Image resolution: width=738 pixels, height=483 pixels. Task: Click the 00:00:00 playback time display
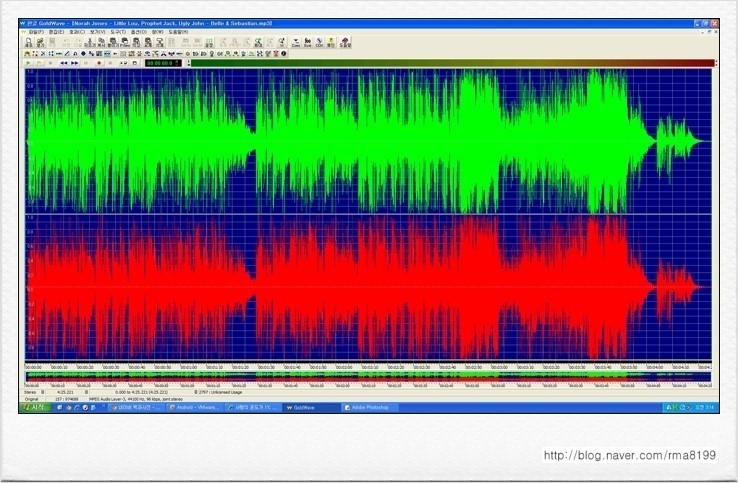coord(163,63)
